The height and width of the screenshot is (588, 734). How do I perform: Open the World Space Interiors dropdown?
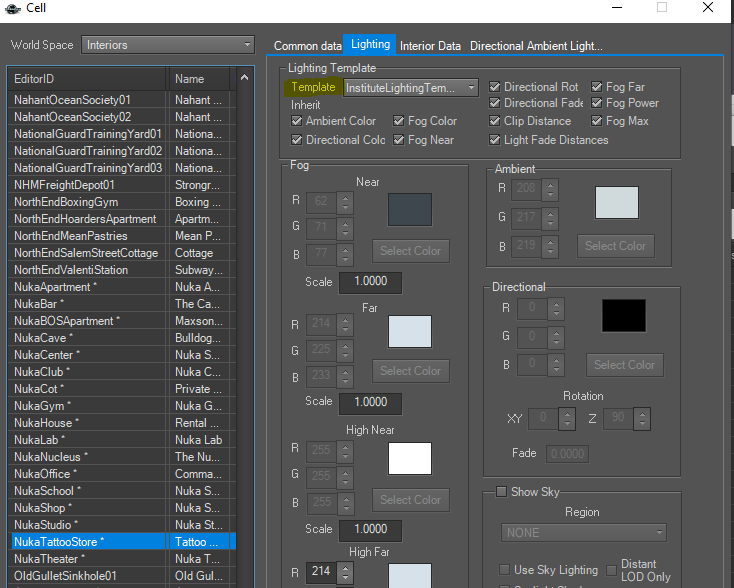168,45
